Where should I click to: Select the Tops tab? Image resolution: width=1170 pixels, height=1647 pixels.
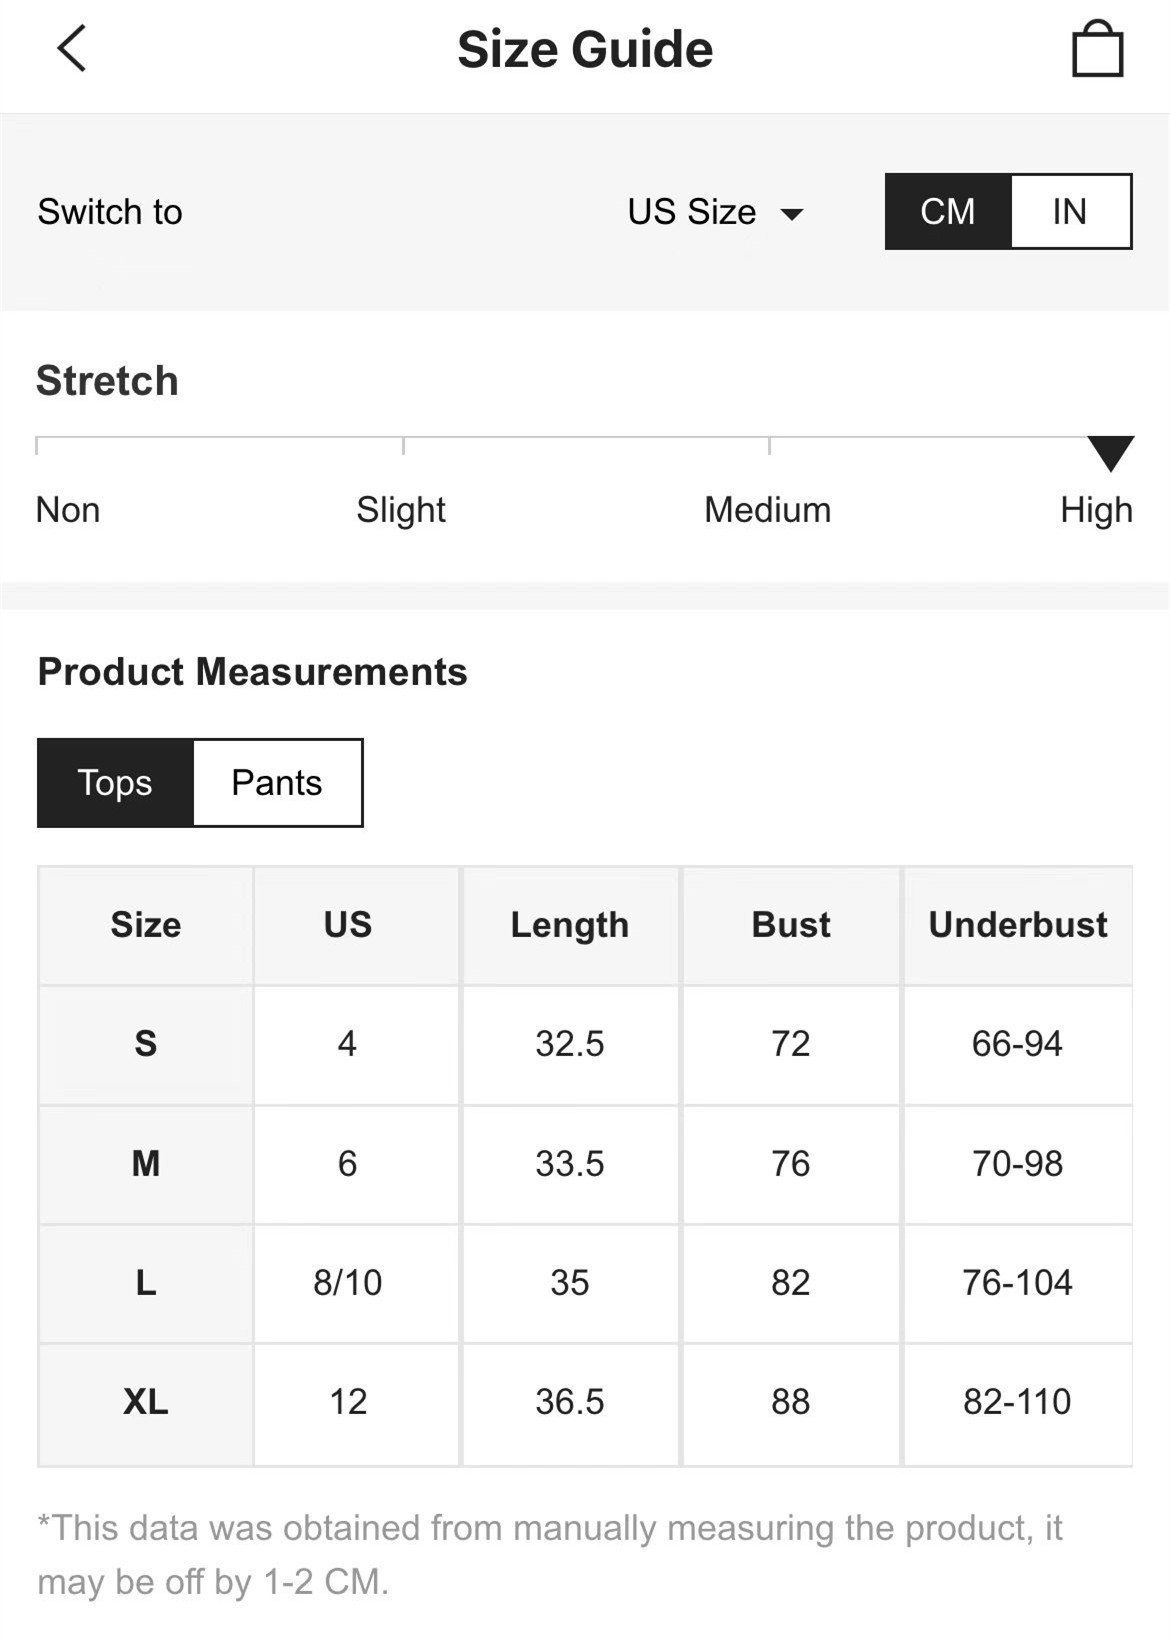click(x=115, y=783)
